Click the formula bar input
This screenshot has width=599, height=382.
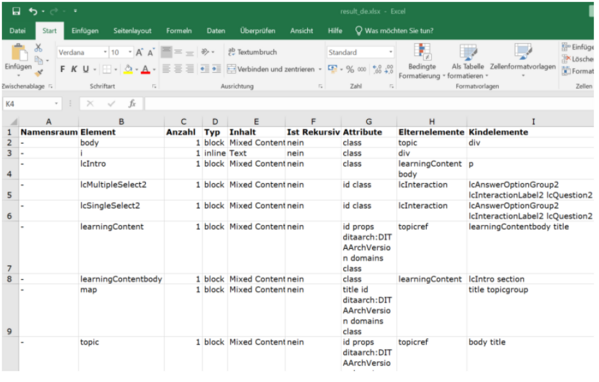pyautogui.click(x=369, y=104)
